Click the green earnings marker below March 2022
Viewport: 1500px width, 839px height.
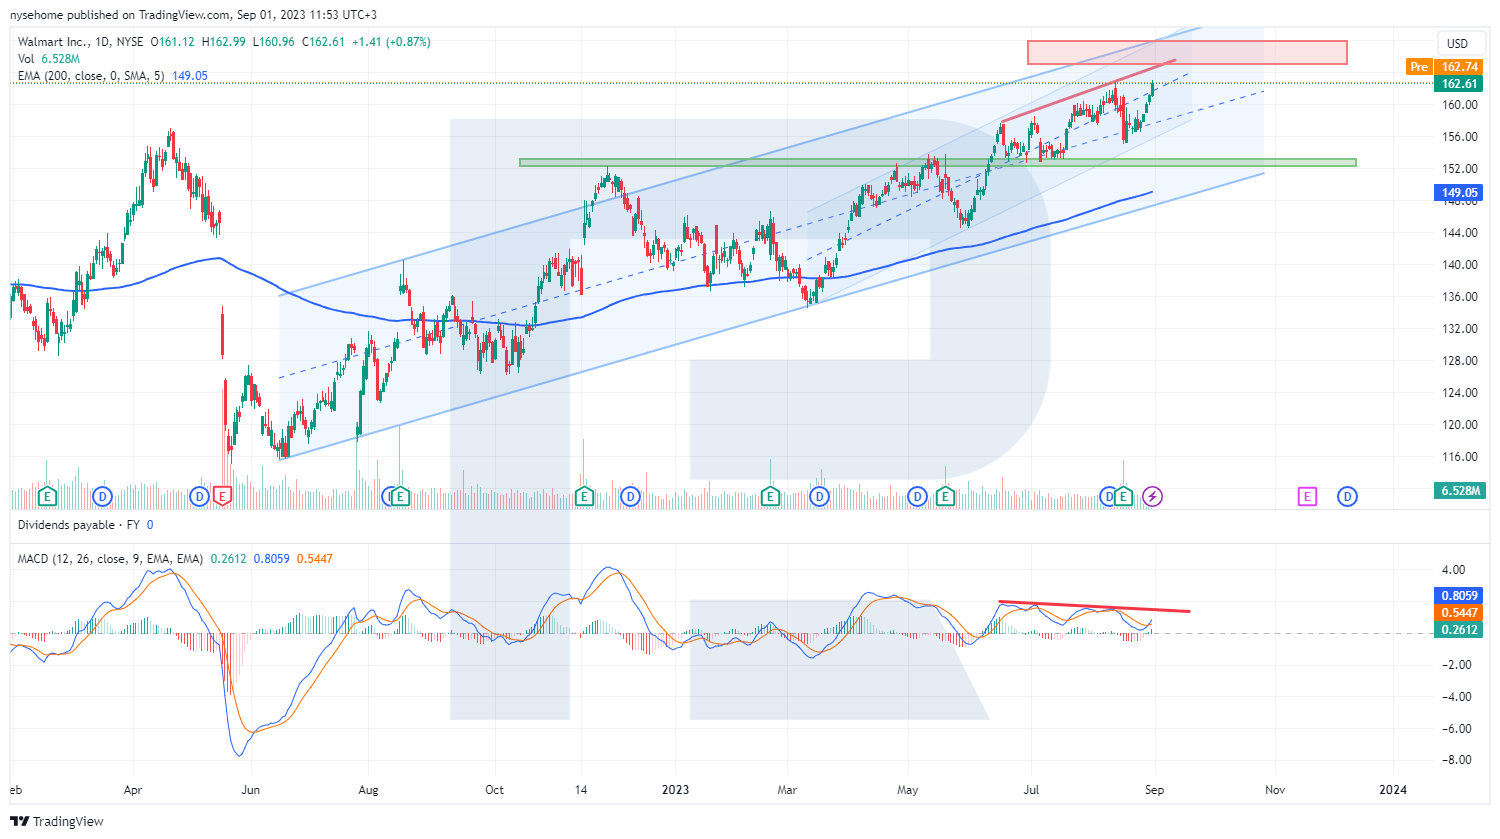pos(47,496)
